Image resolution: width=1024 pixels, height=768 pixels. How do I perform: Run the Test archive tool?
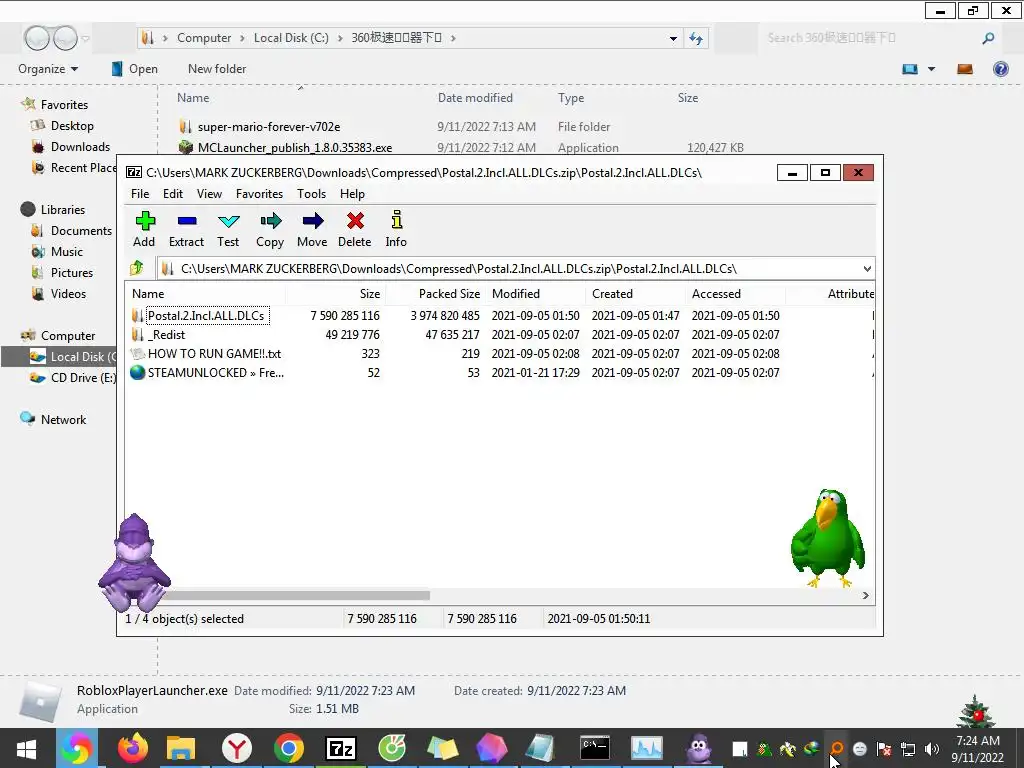228,229
